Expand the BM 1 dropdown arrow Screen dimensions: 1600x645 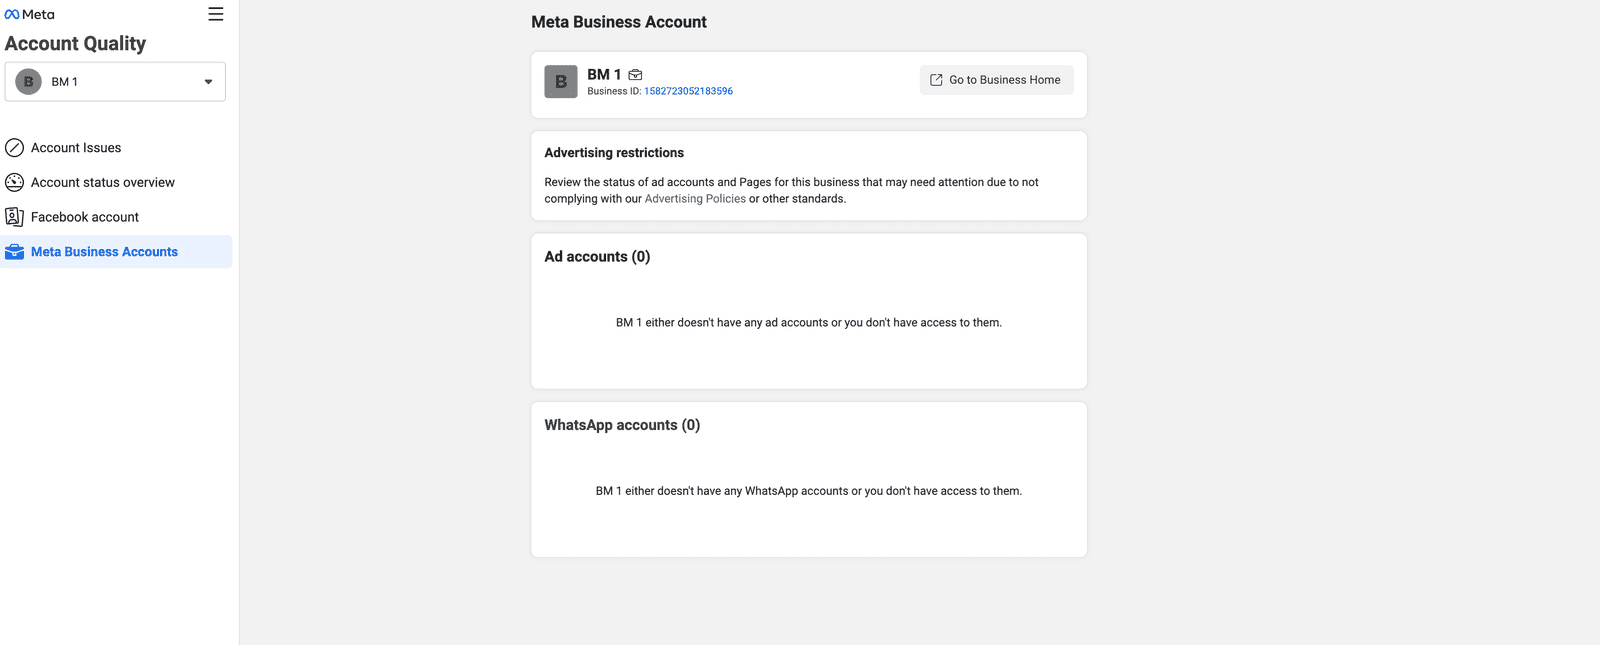(x=208, y=82)
